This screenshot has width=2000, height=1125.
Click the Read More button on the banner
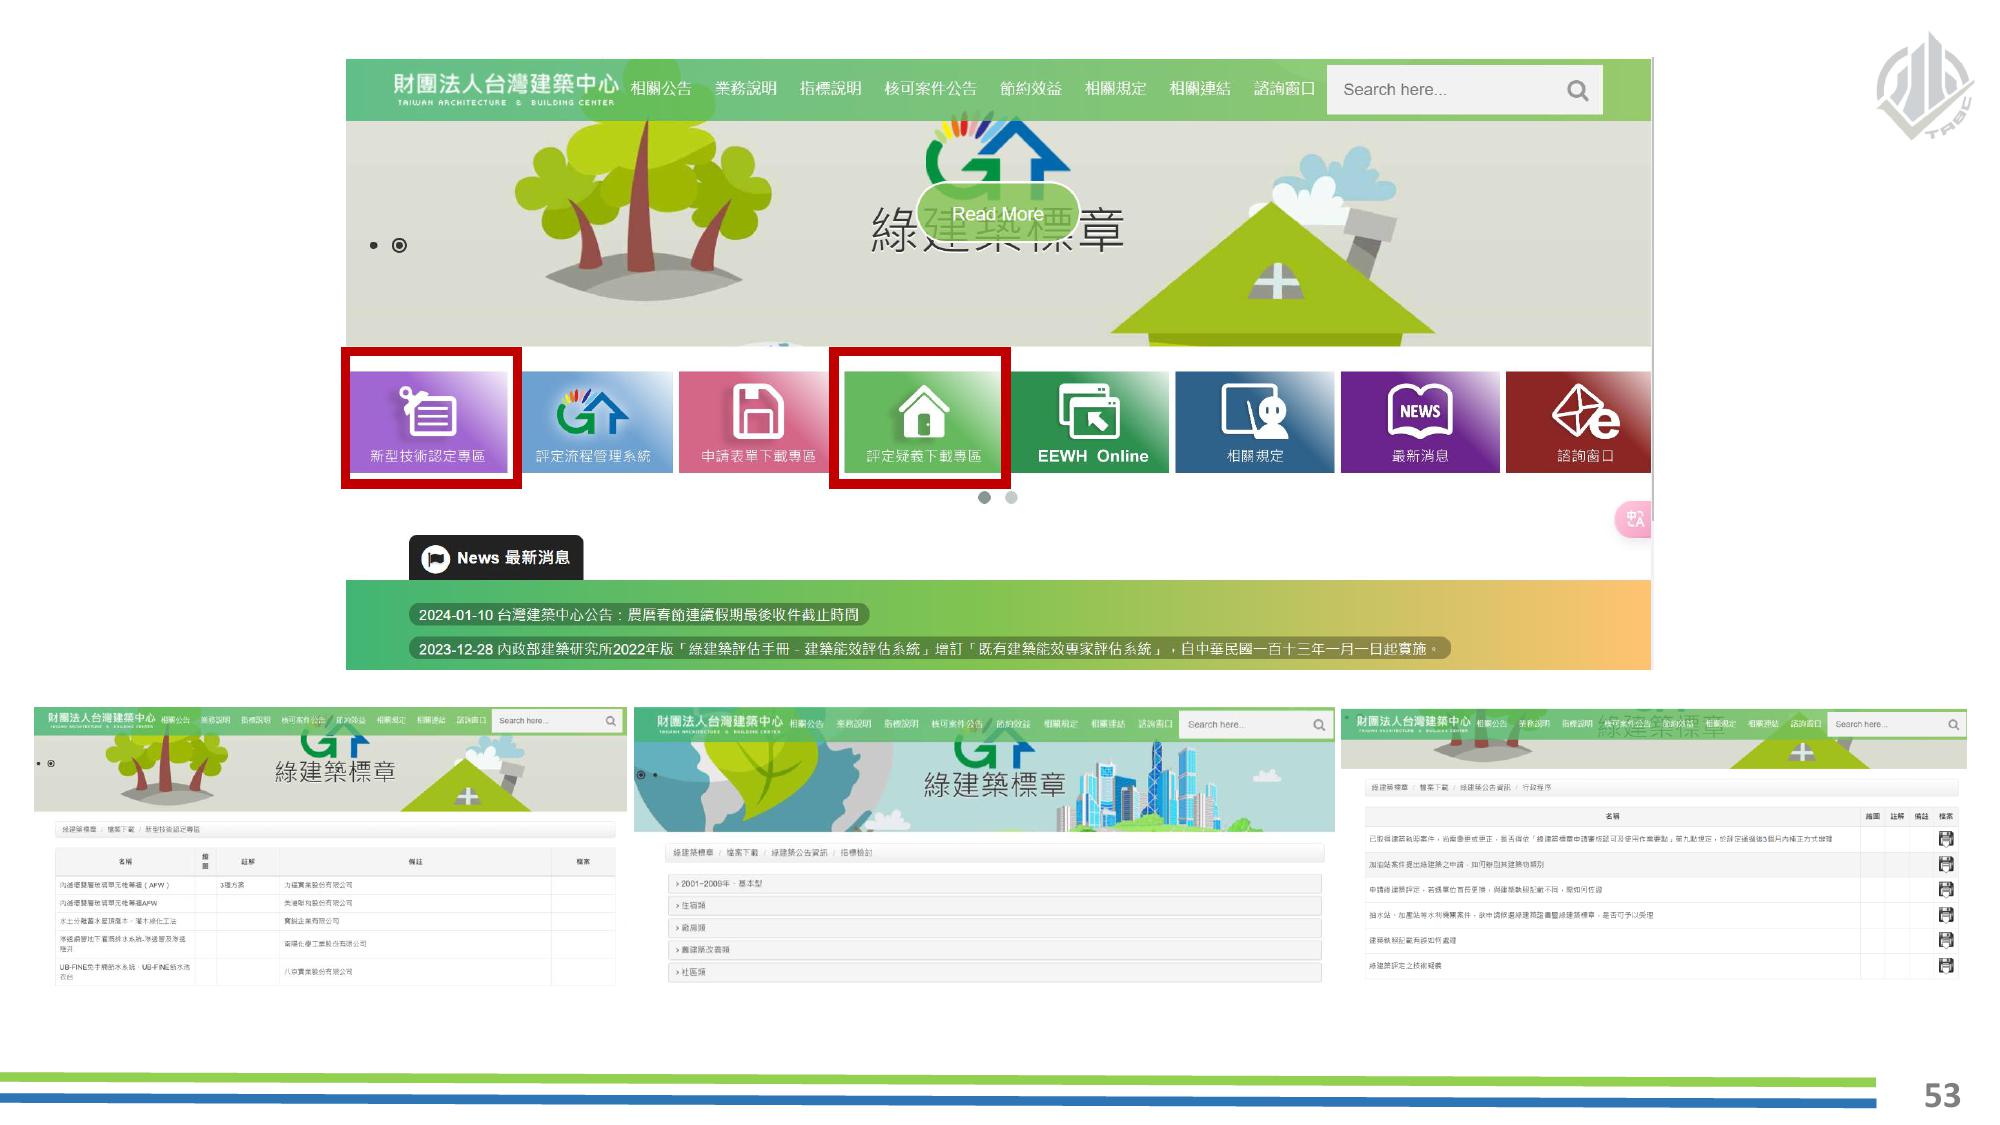coord(997,214)
